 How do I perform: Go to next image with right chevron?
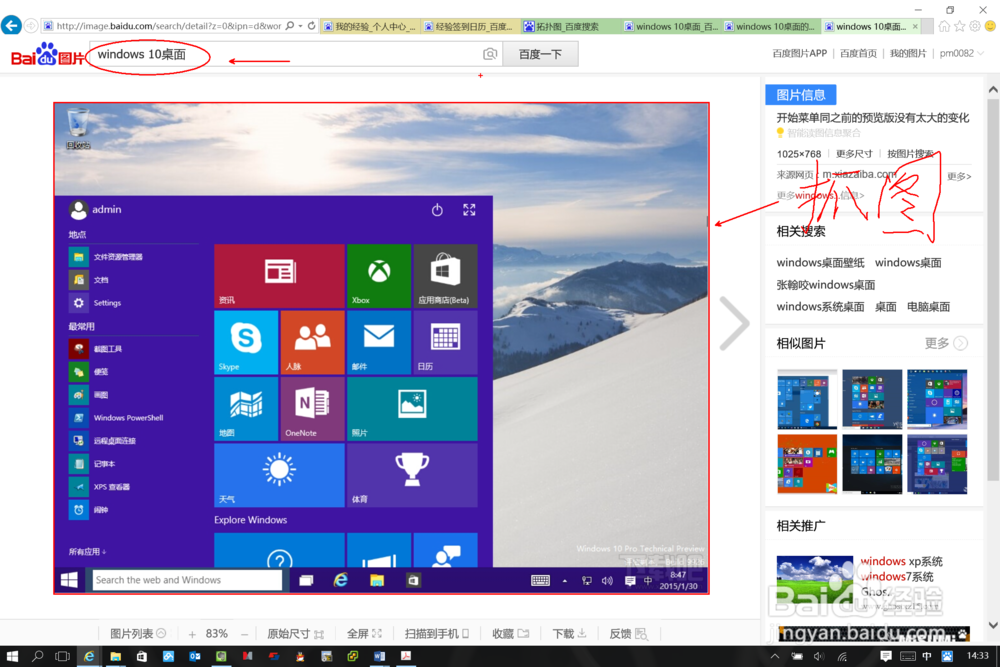click(x=734, y=323)
